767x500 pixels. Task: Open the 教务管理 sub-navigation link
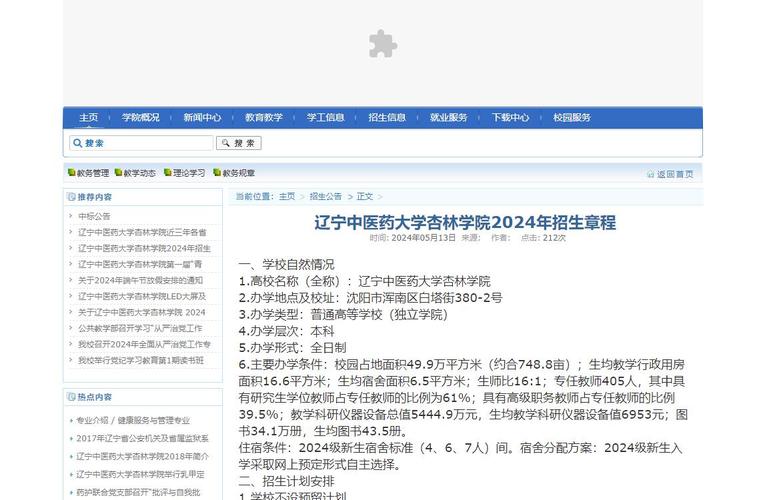(x=93, y=173)
